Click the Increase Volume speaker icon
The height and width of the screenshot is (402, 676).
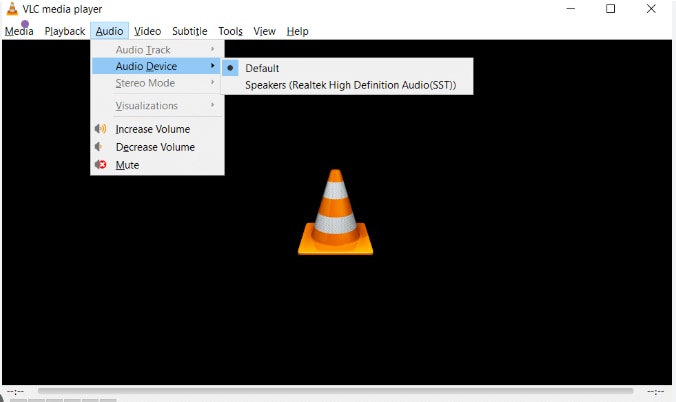(100, 129)
